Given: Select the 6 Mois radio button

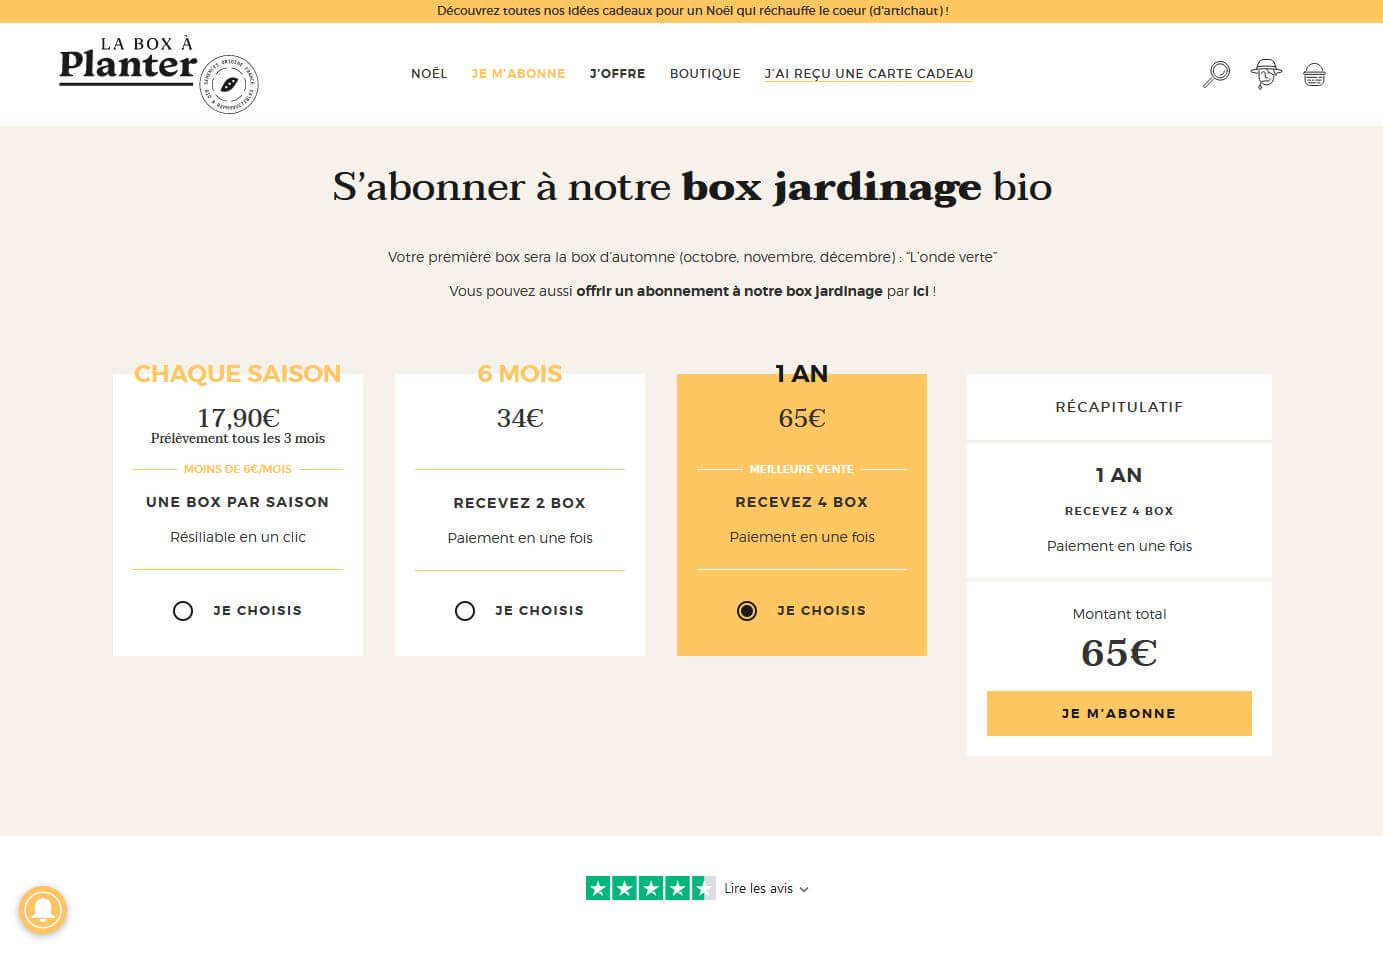Looking at the screenshot, I should click(x=465, y=611).
